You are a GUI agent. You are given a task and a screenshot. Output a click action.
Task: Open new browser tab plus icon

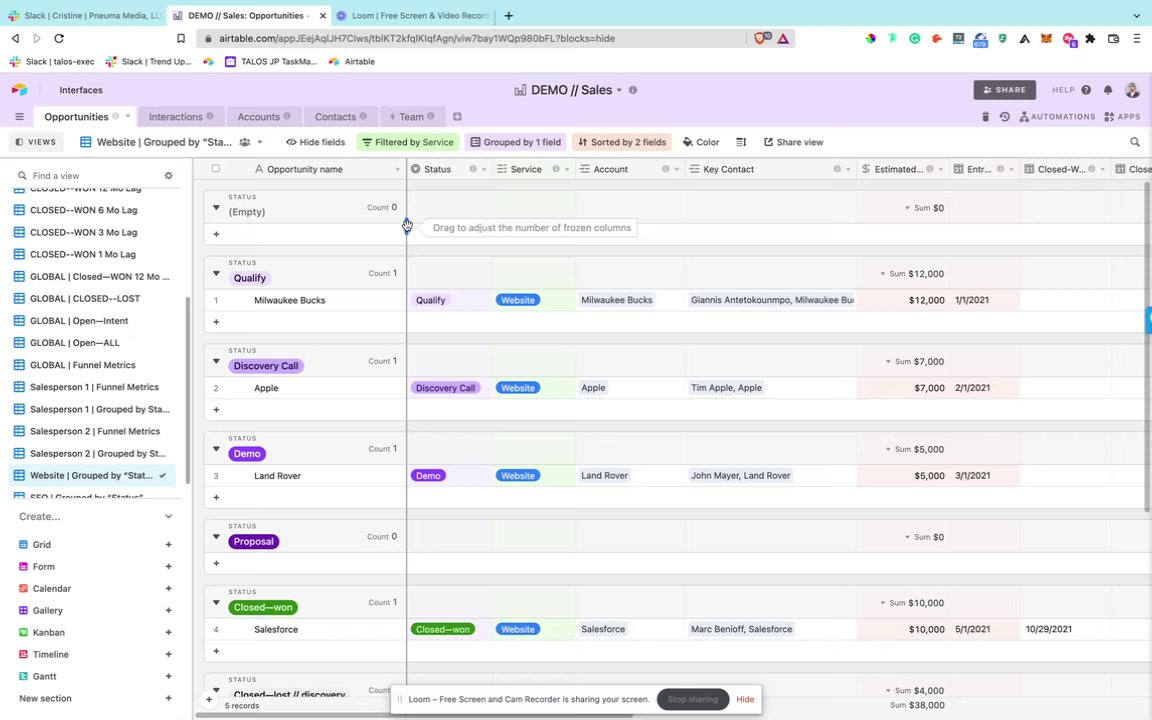point(508,15)
